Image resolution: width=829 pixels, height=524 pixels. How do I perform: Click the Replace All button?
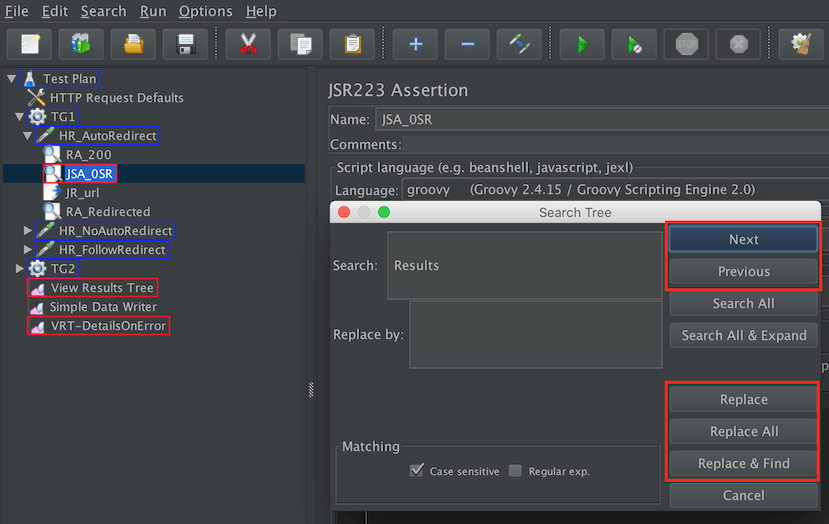[x=743, y=431]
